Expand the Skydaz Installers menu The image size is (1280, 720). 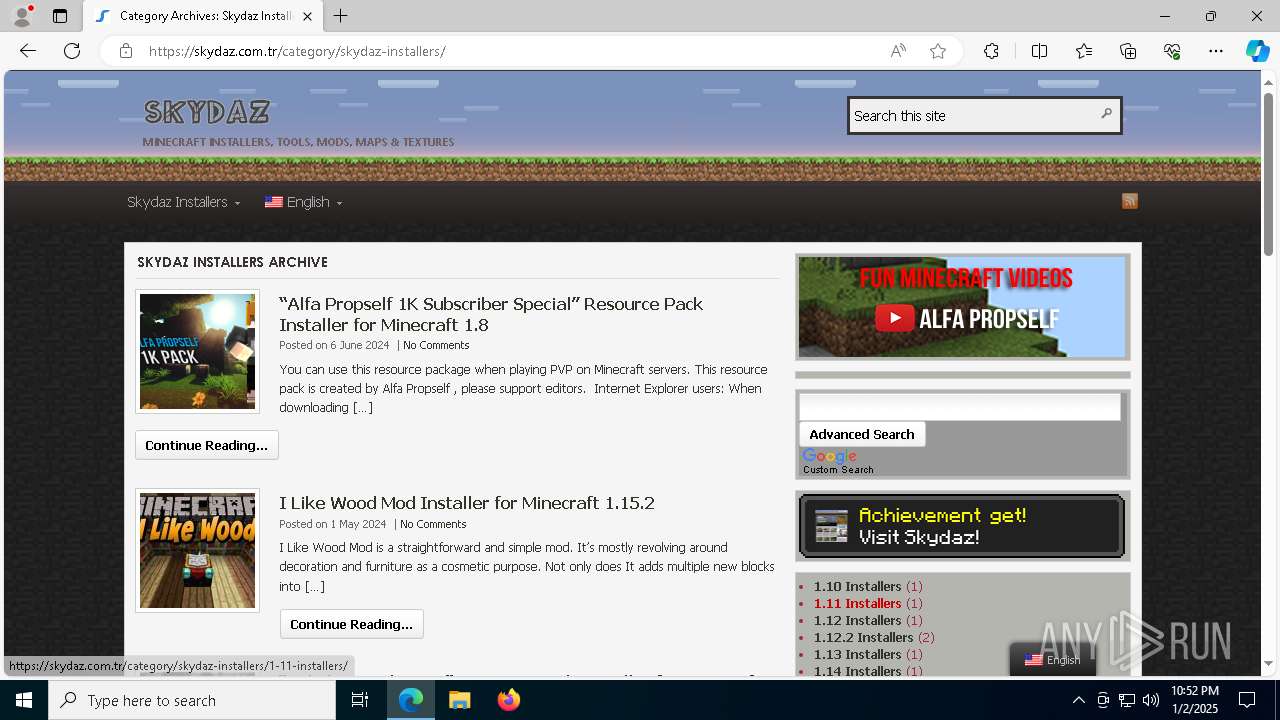coord(183,202)
